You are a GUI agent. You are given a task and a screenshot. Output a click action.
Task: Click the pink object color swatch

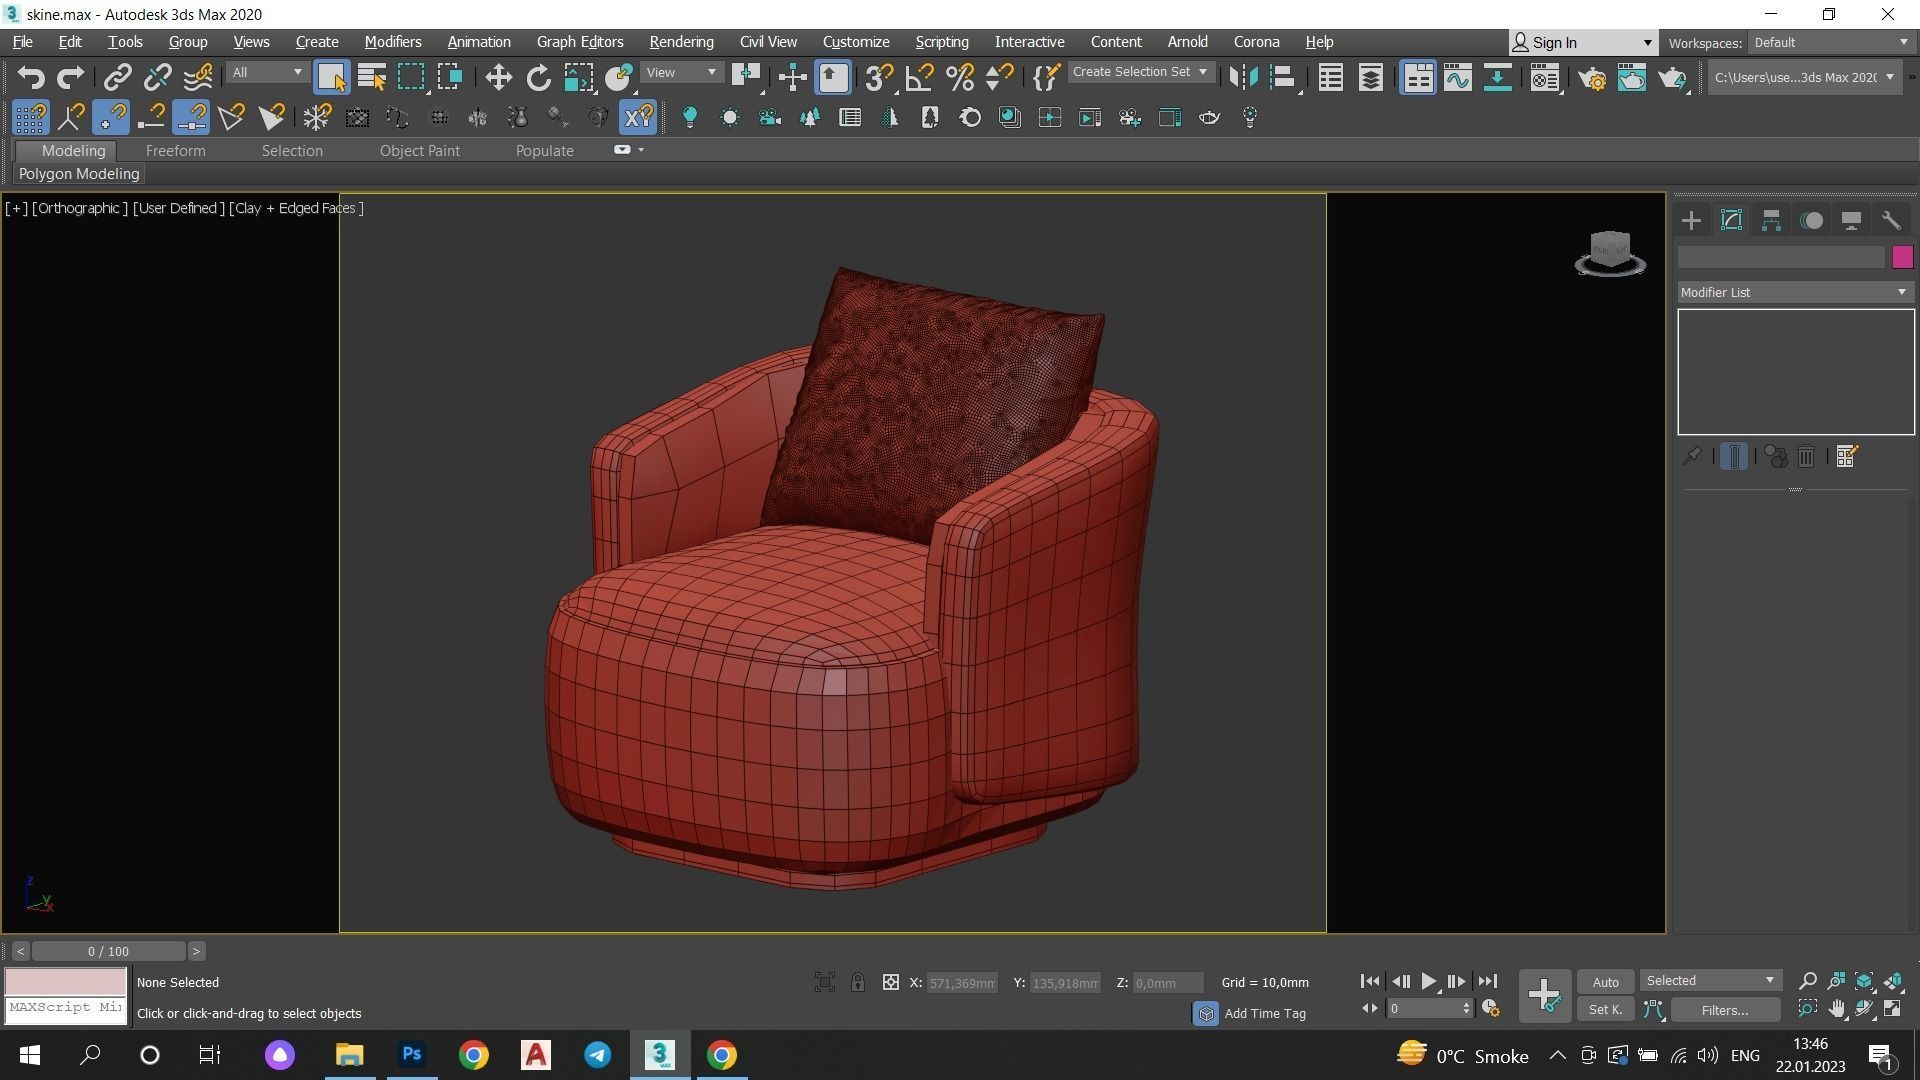[x=1902, y=257]
